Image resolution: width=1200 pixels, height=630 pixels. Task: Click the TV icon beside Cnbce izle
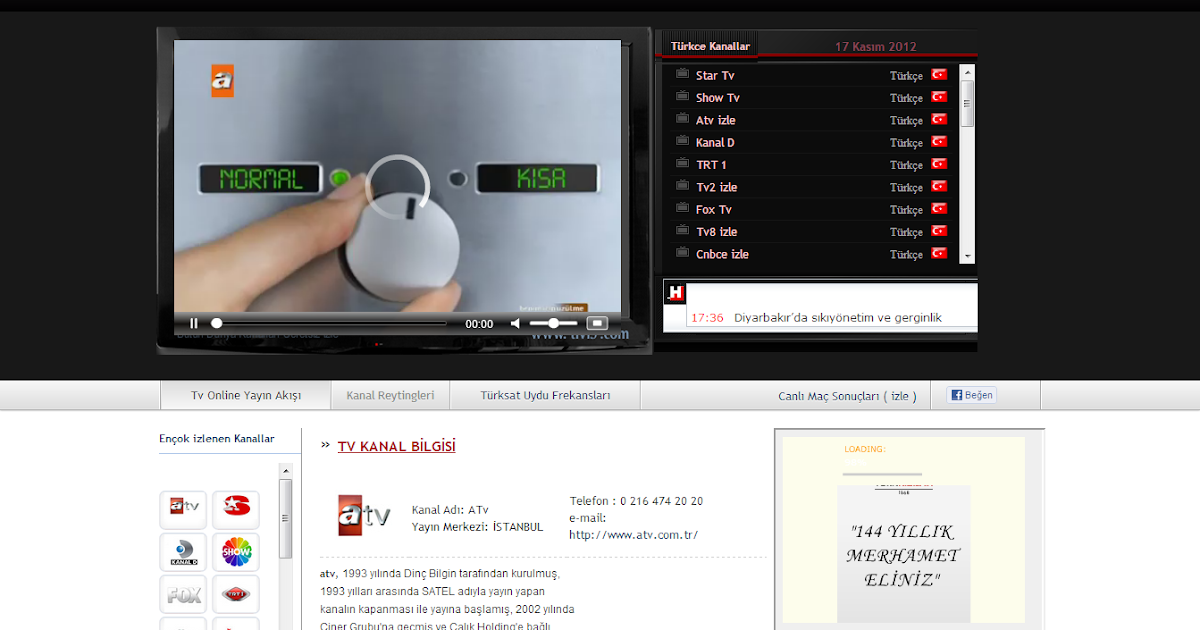point(683,253)
